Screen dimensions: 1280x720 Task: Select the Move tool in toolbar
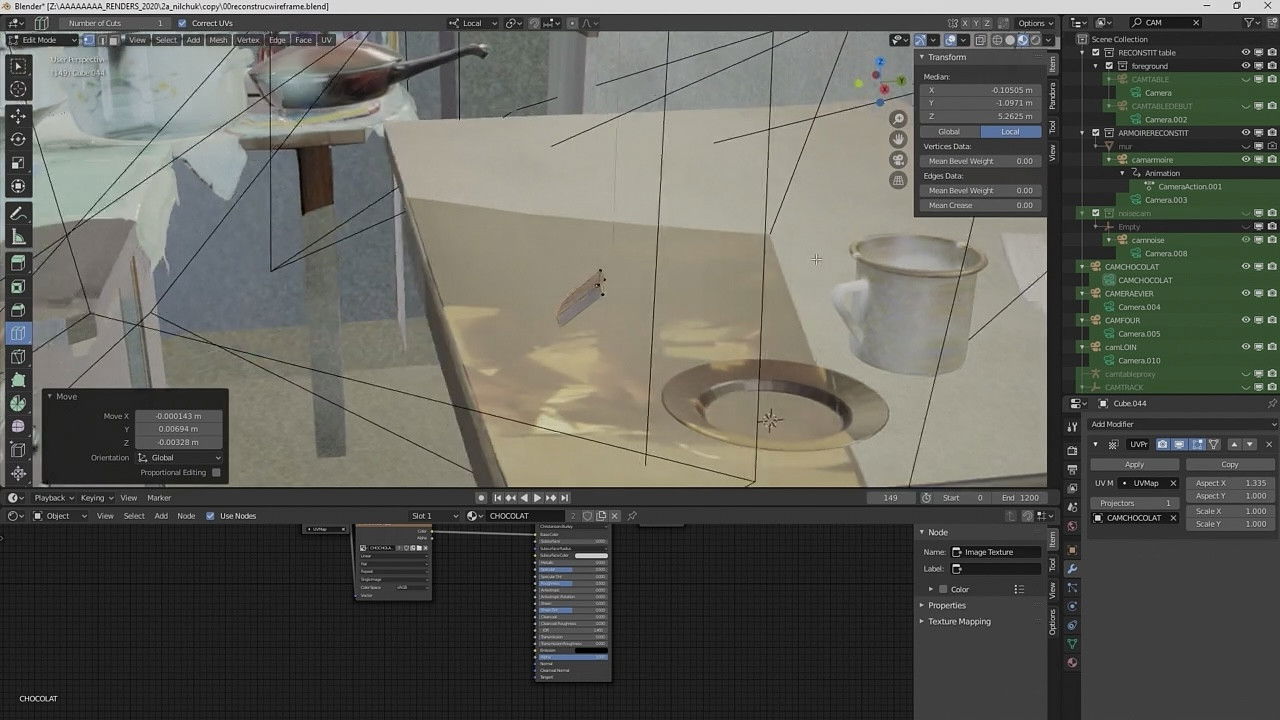pyautogui.click(x=18, y=115)
